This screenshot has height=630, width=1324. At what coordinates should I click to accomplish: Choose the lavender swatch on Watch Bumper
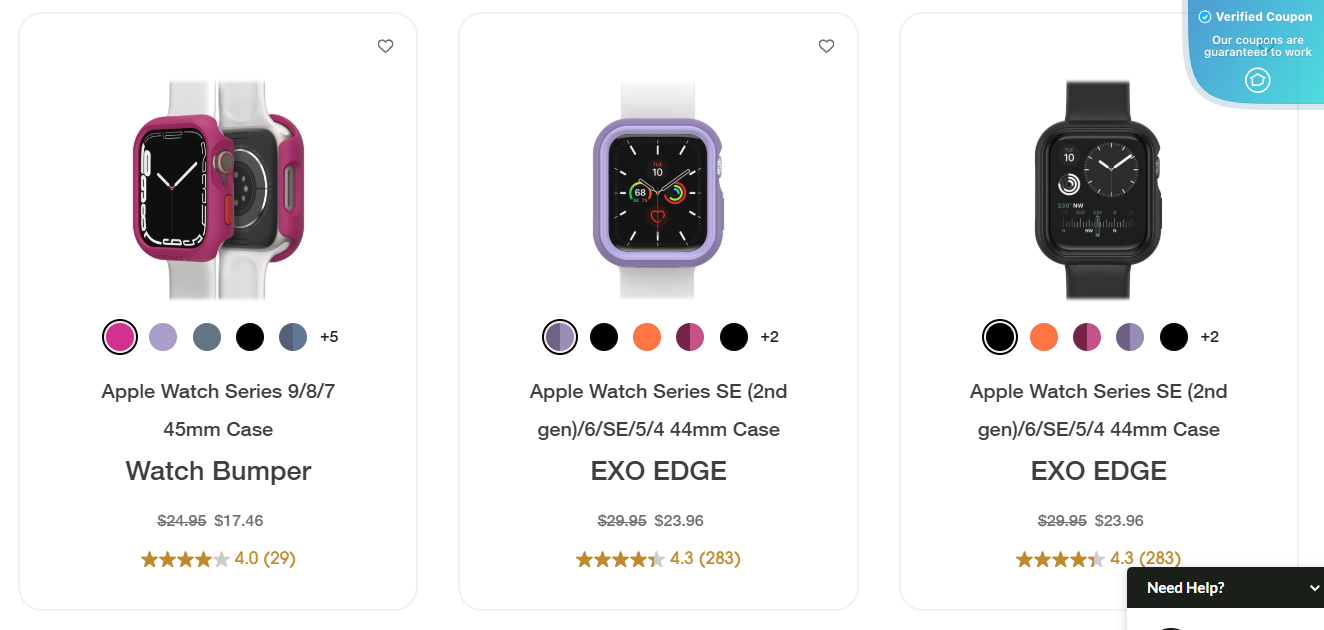(162, 337)
